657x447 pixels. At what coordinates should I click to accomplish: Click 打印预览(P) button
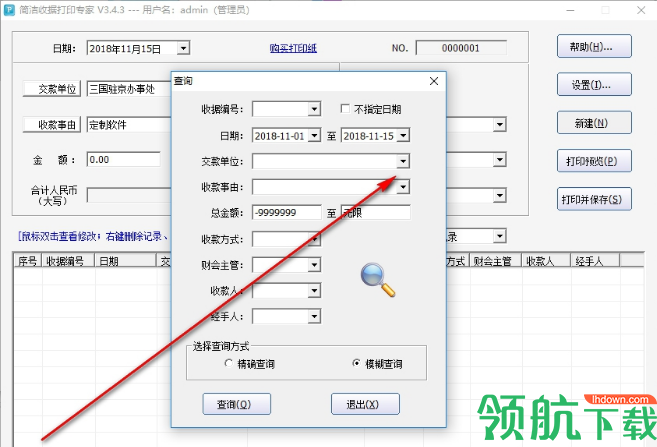(x=594, y=160)
